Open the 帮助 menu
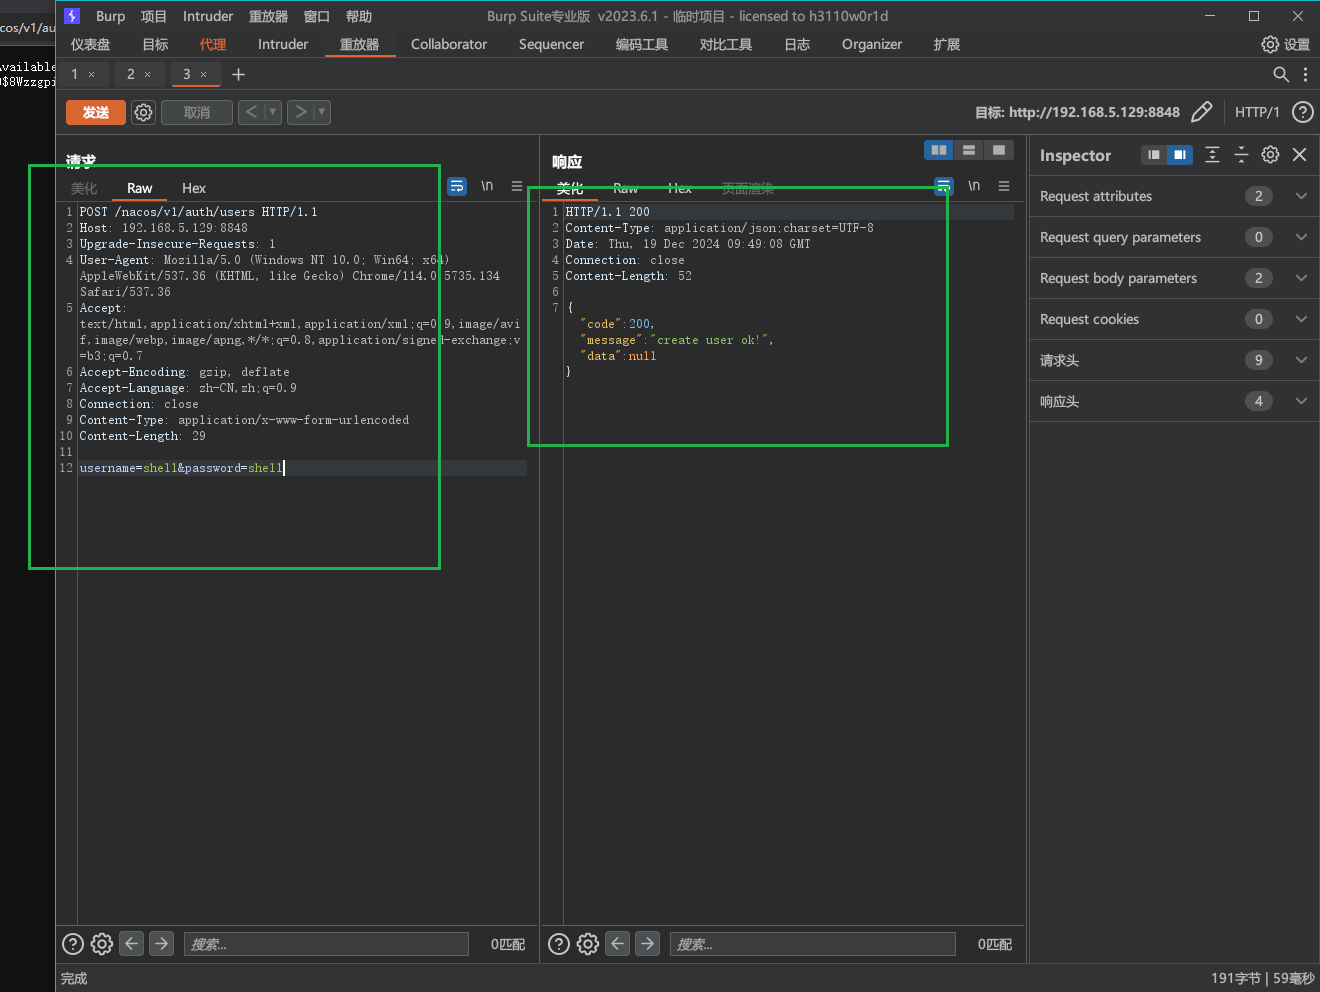Image resolution: width=1320 pixels, height=992 pixels. coord(359,16)
